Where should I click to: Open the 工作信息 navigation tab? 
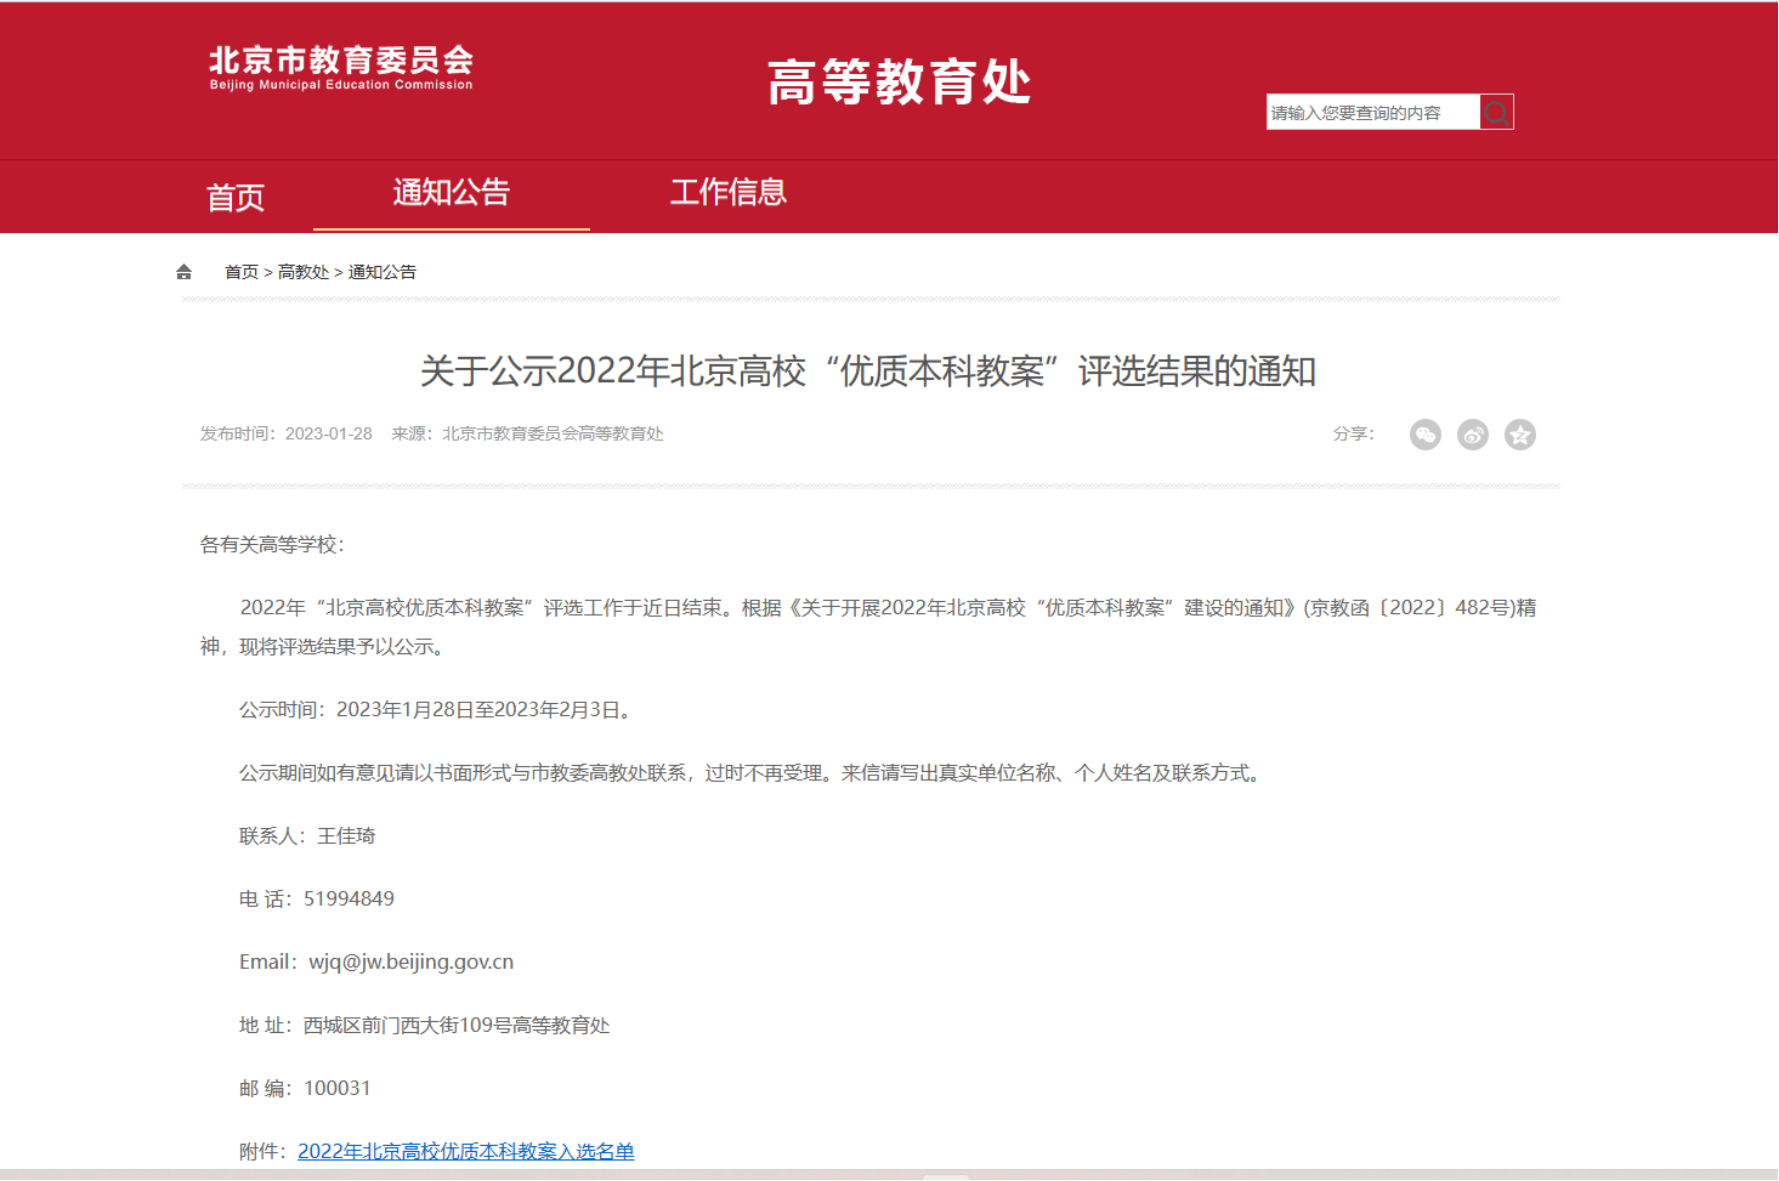[728, 192]
